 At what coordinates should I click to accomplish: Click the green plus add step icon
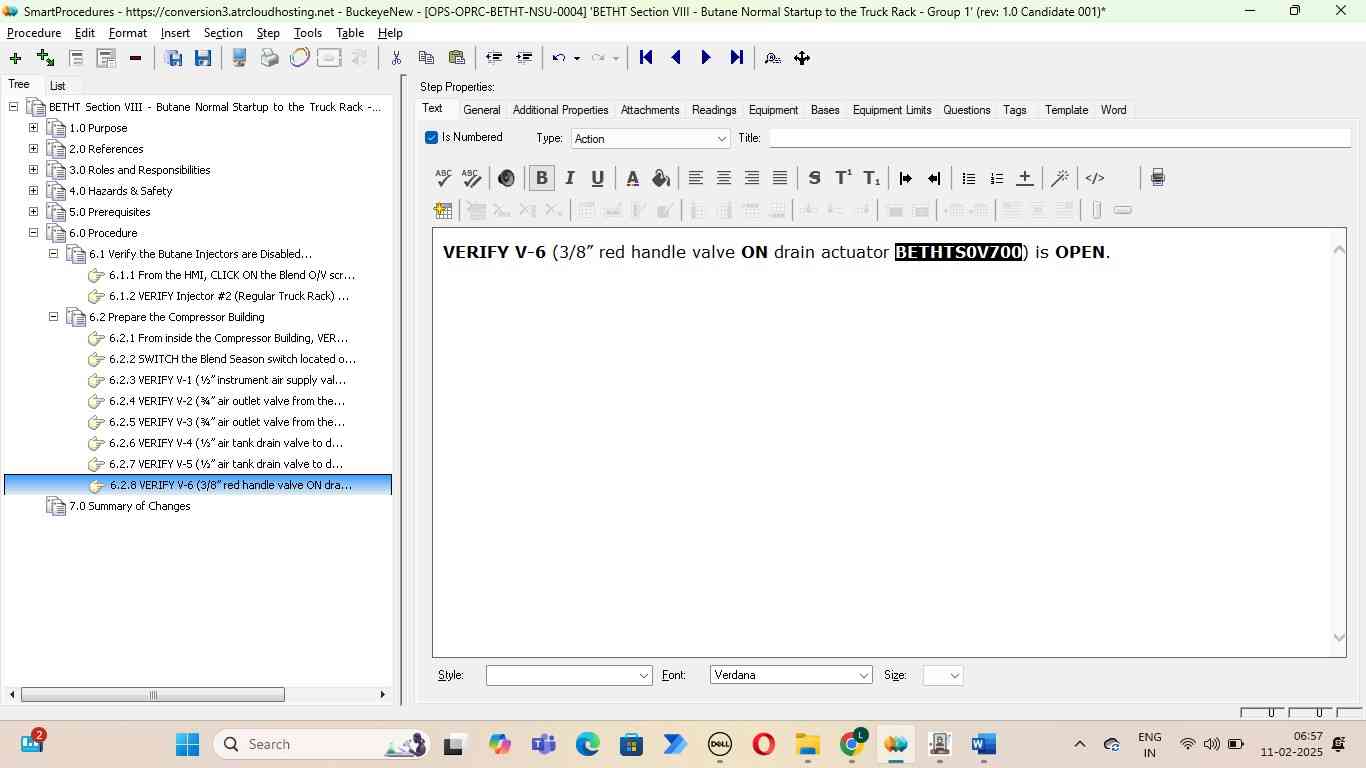[15, 58]
